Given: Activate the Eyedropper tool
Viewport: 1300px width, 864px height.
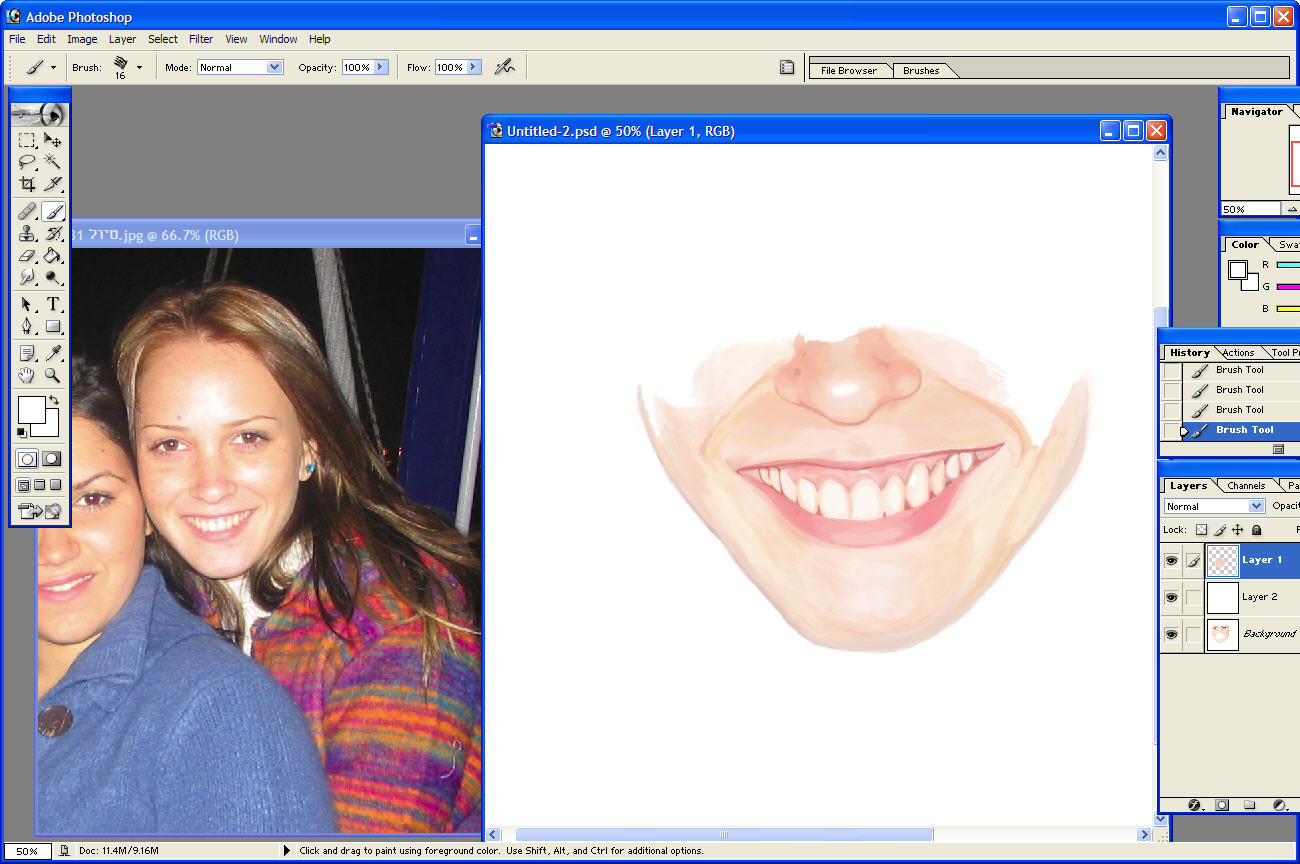Looking at the screenshot, I should pyautogui.click(x=53, y=353).
